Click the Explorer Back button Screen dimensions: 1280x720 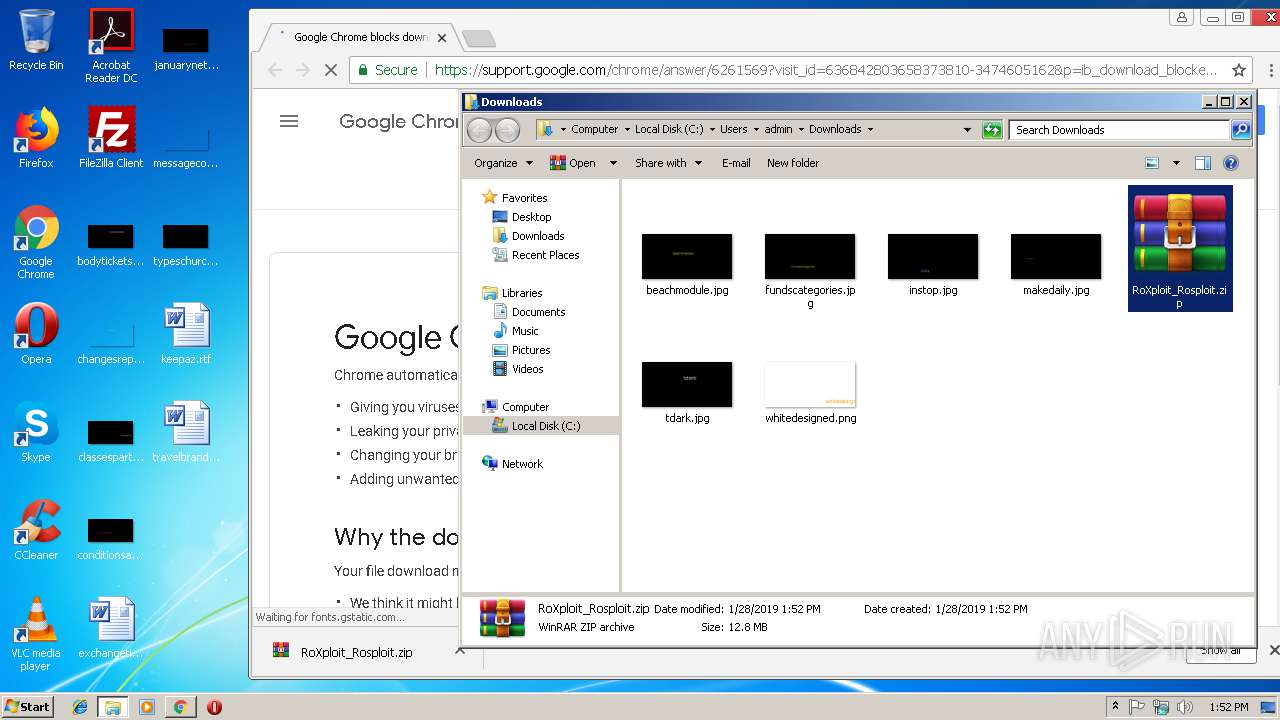(x=480, y=130)
